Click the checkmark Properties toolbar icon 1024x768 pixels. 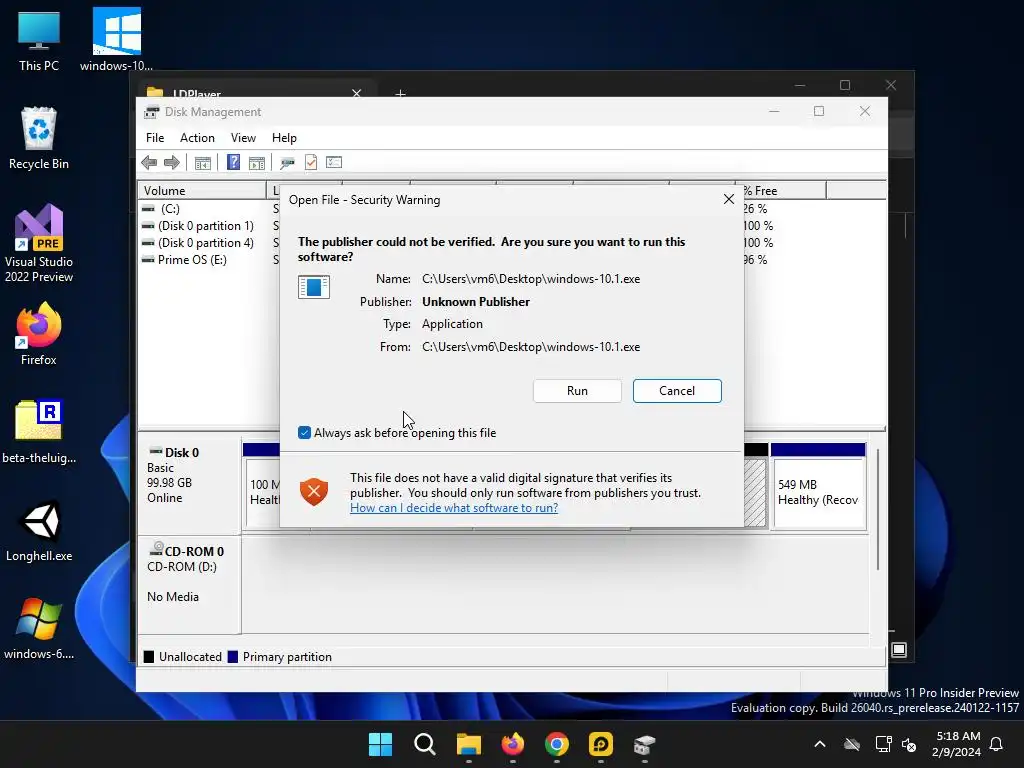click(311, 163)
